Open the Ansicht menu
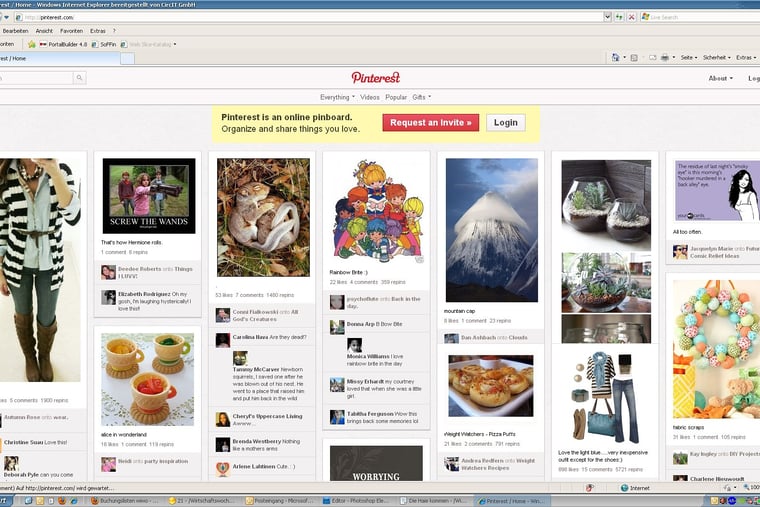The image size is (760, 507). click(x=44, y=31)
